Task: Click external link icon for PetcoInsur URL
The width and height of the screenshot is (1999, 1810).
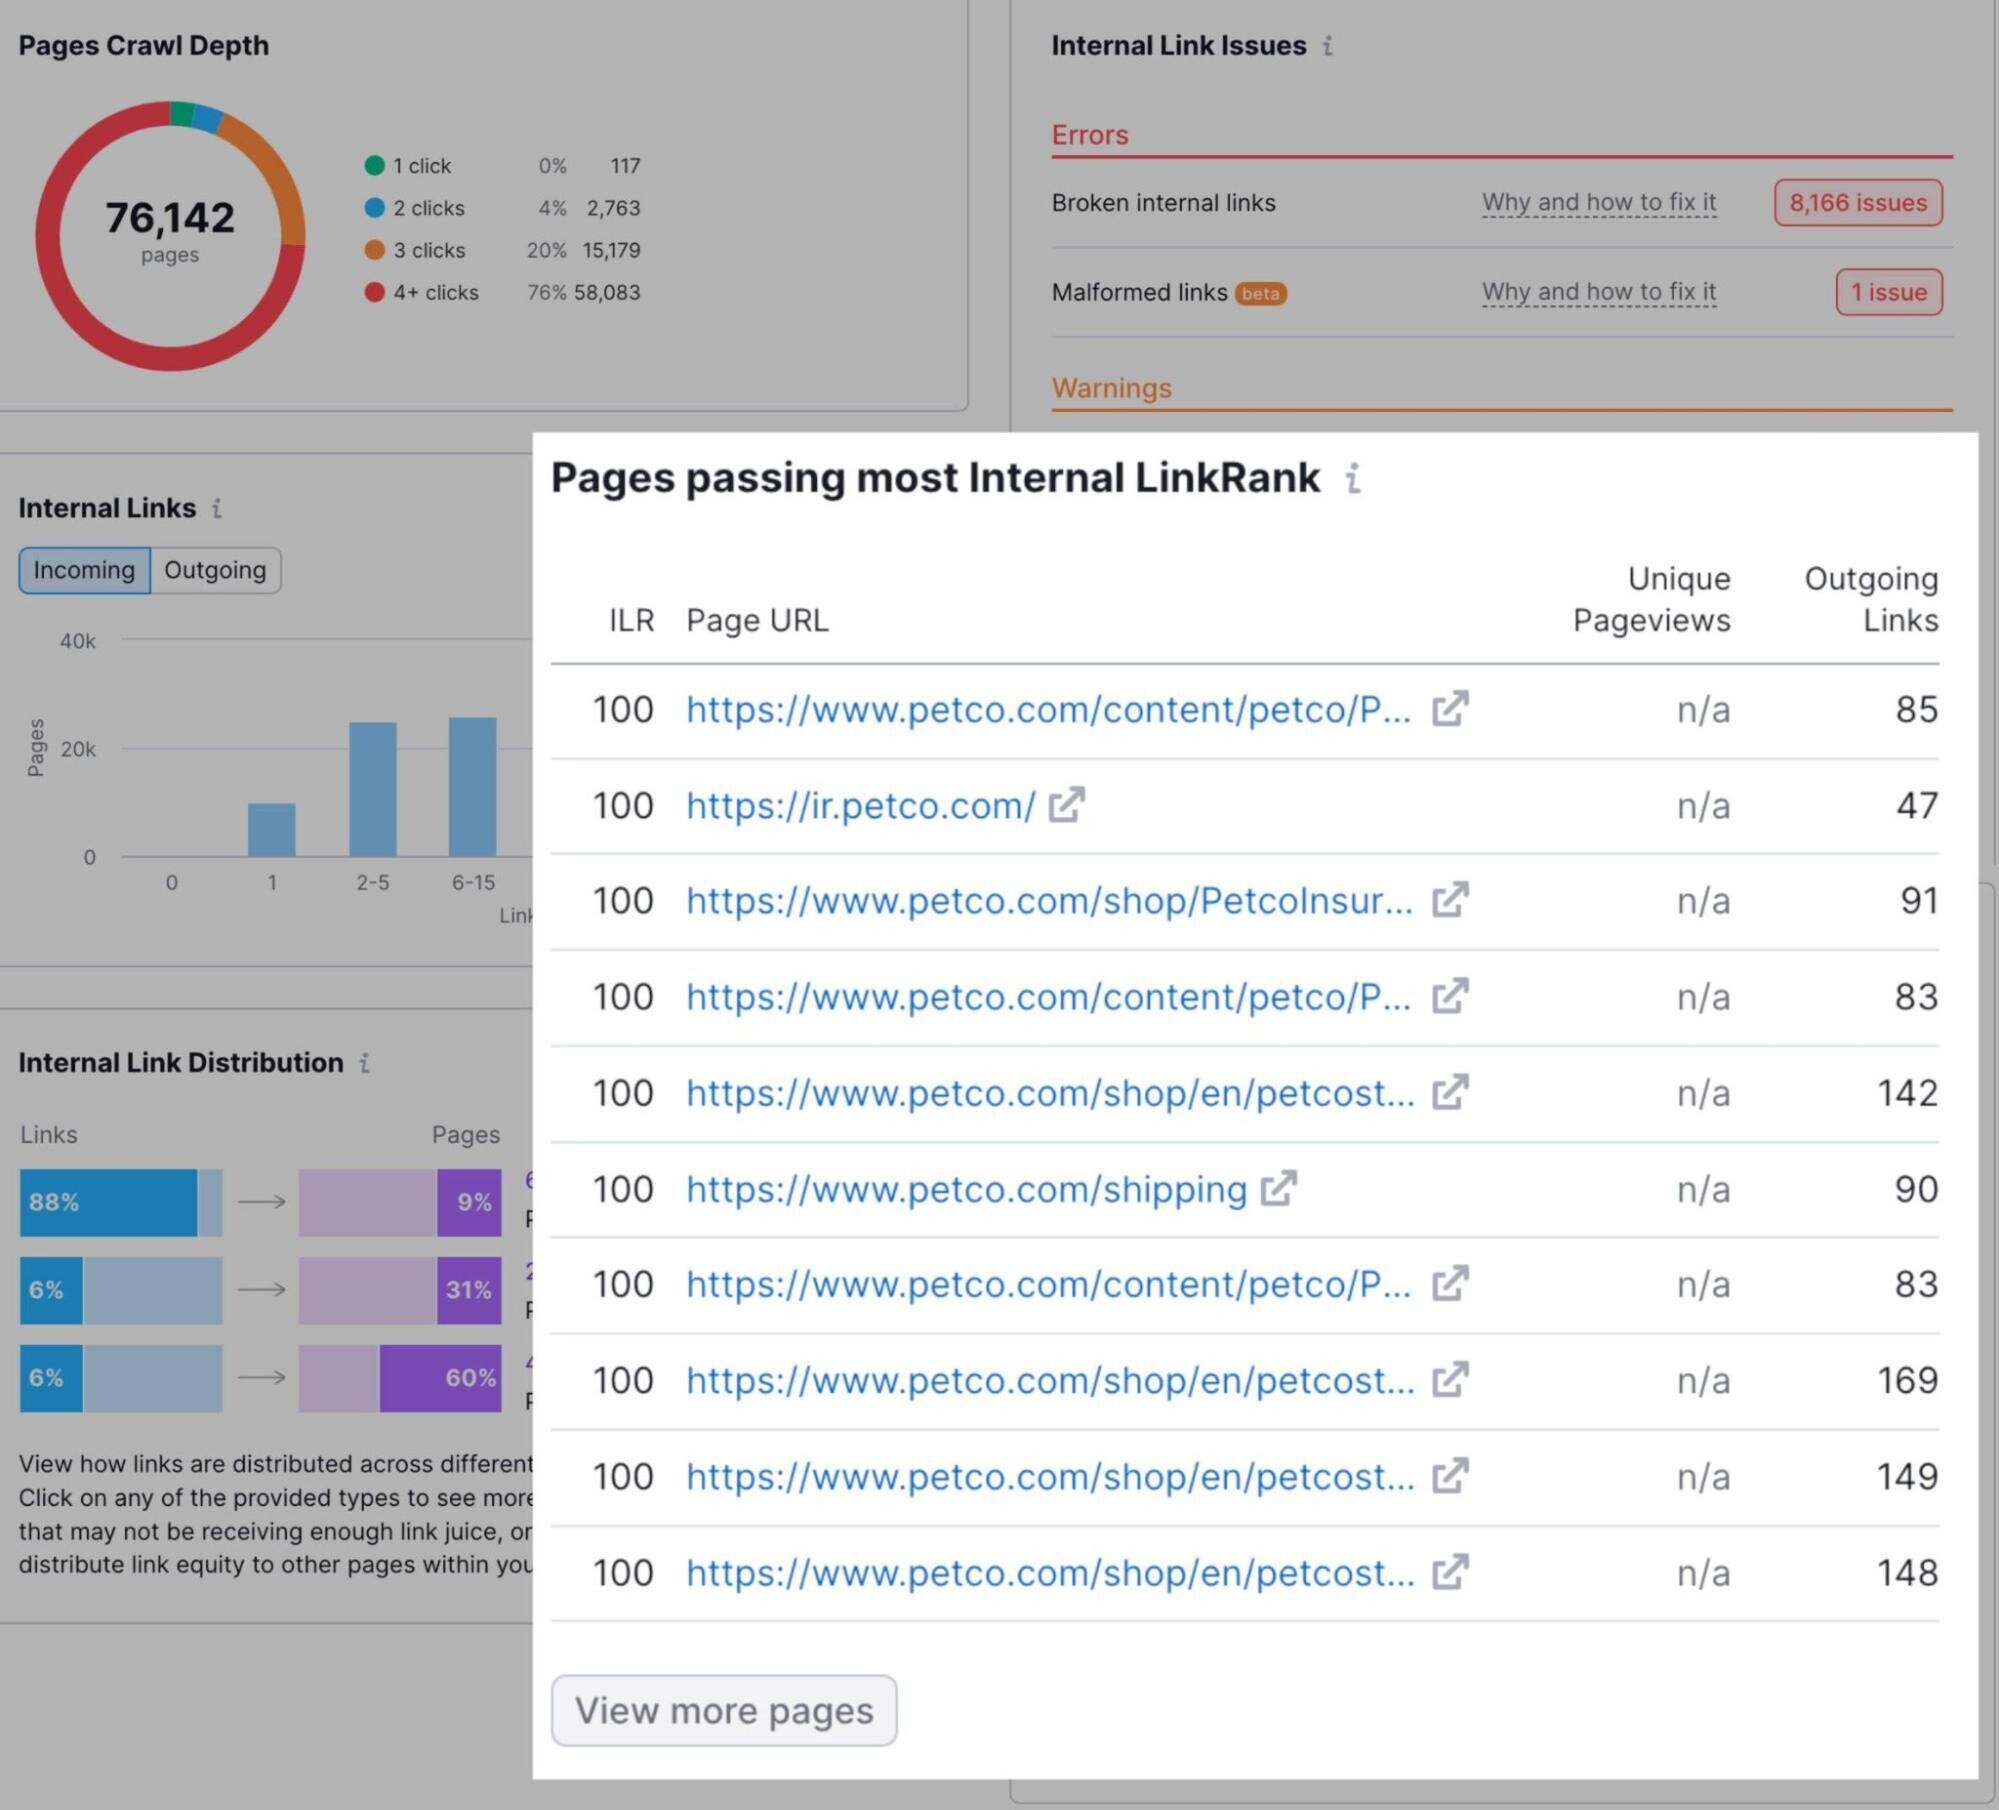Action: click(1450, 900)
